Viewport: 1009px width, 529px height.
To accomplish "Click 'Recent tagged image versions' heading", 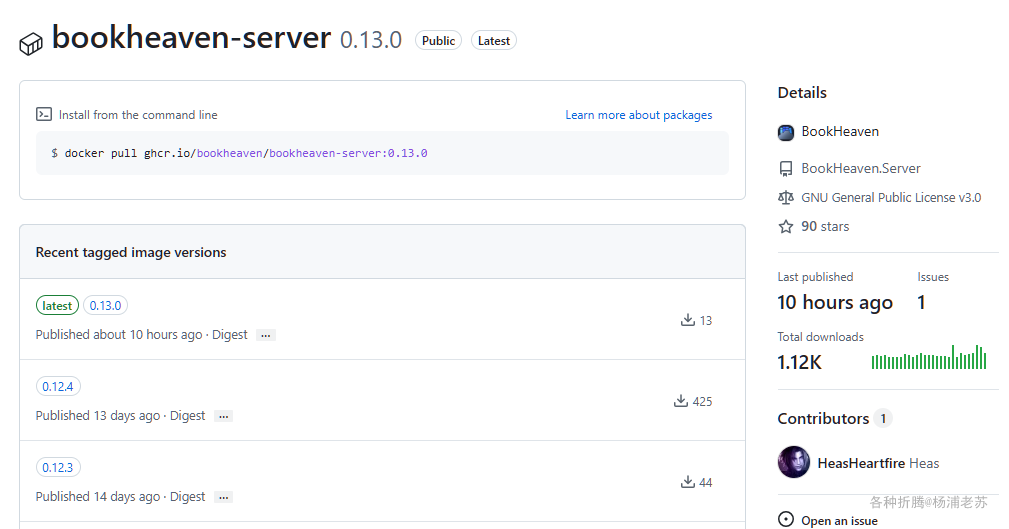I will [x=131, y=252].
